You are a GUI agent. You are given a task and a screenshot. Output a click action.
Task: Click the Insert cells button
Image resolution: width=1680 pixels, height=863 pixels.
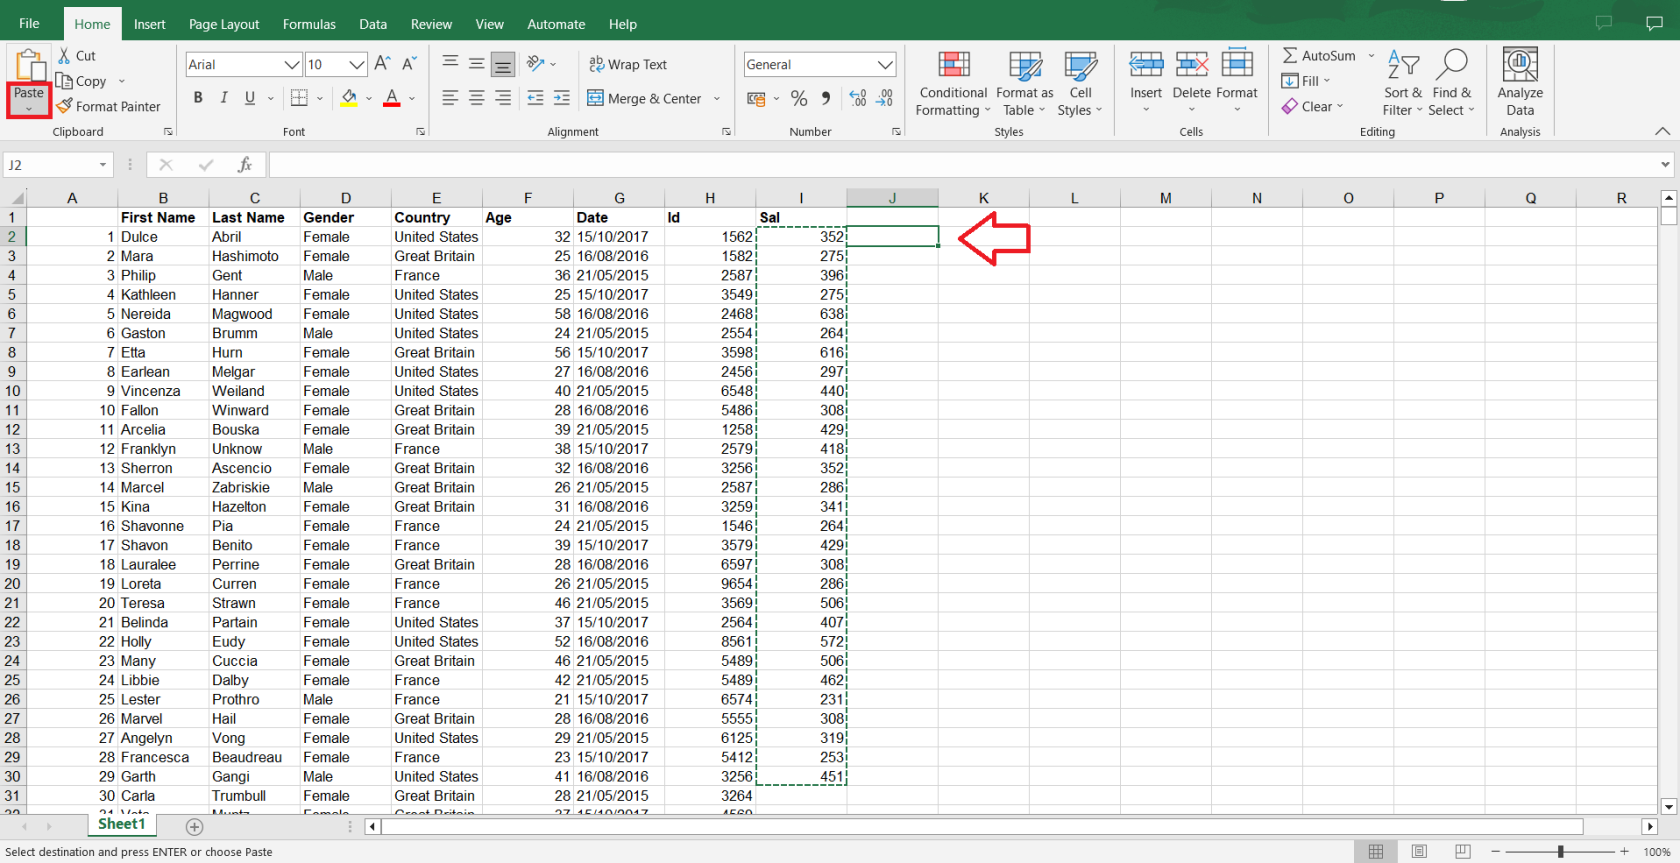click(x=1146, y=80)
